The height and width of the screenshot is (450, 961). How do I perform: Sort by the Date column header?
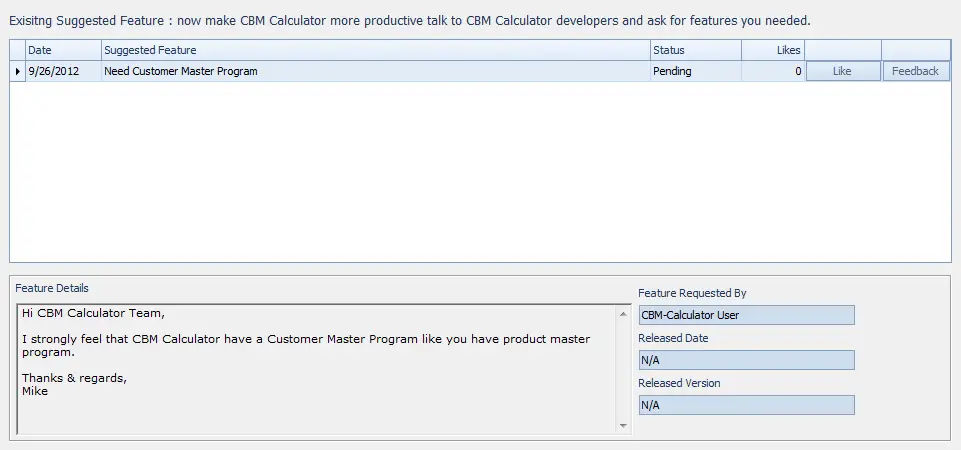coord(63,50)
